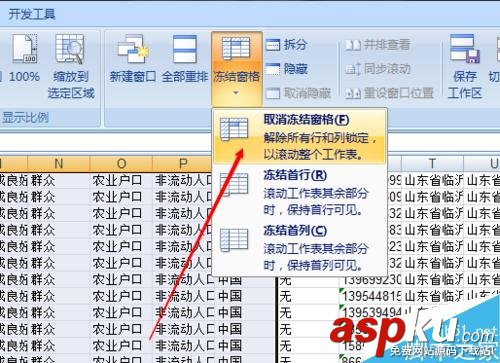Click the 保存工作区 icon
This screenshot has width=500, height=363.
[x=464, y=49]
